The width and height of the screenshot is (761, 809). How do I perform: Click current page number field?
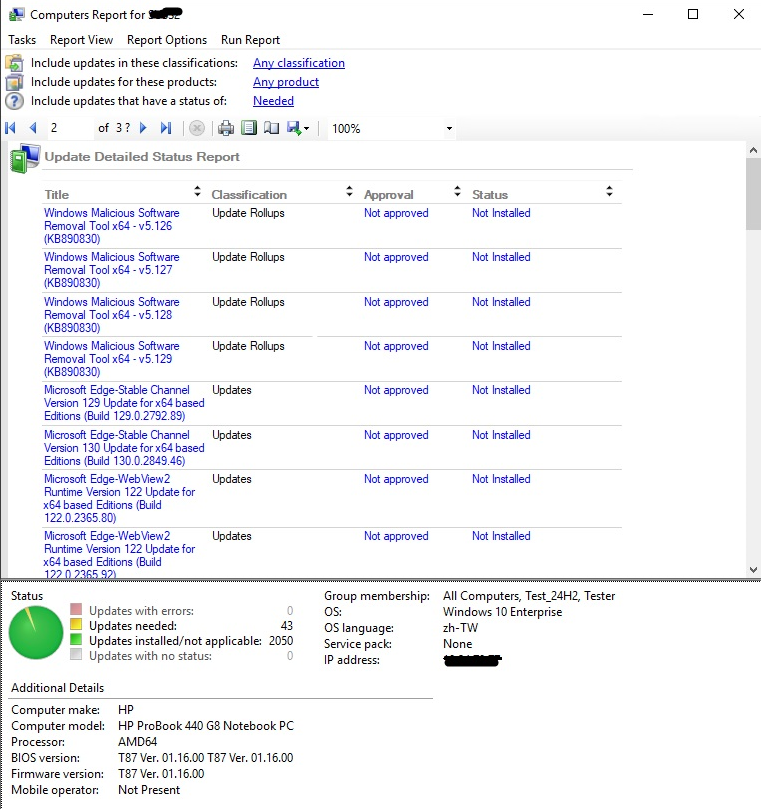(70, 128)
